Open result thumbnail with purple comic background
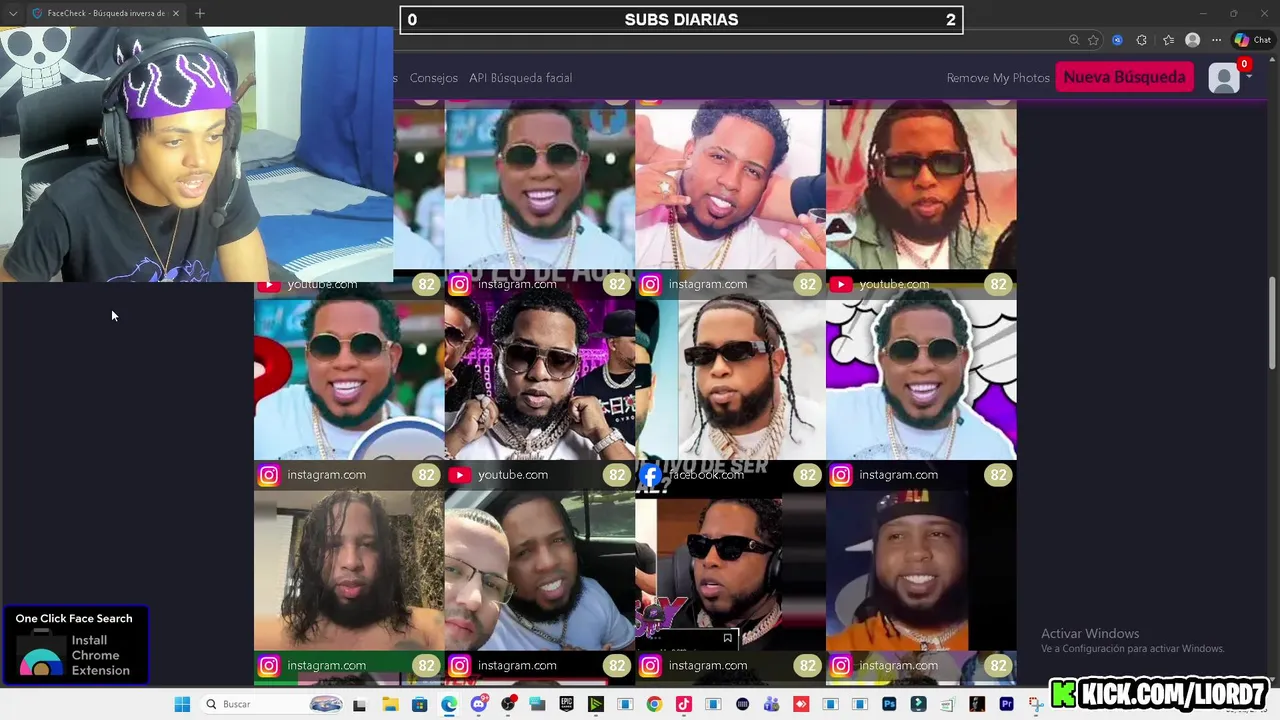This screenshot has width=1280, height=720. coord(921,380)
